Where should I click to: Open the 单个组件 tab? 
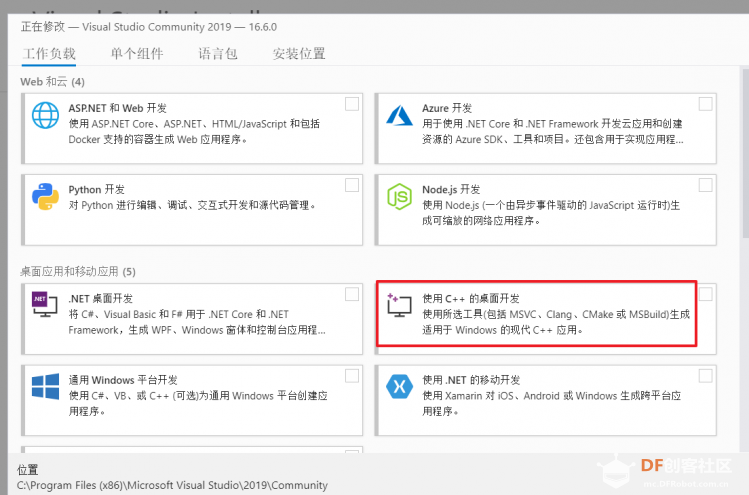[137, 54]
